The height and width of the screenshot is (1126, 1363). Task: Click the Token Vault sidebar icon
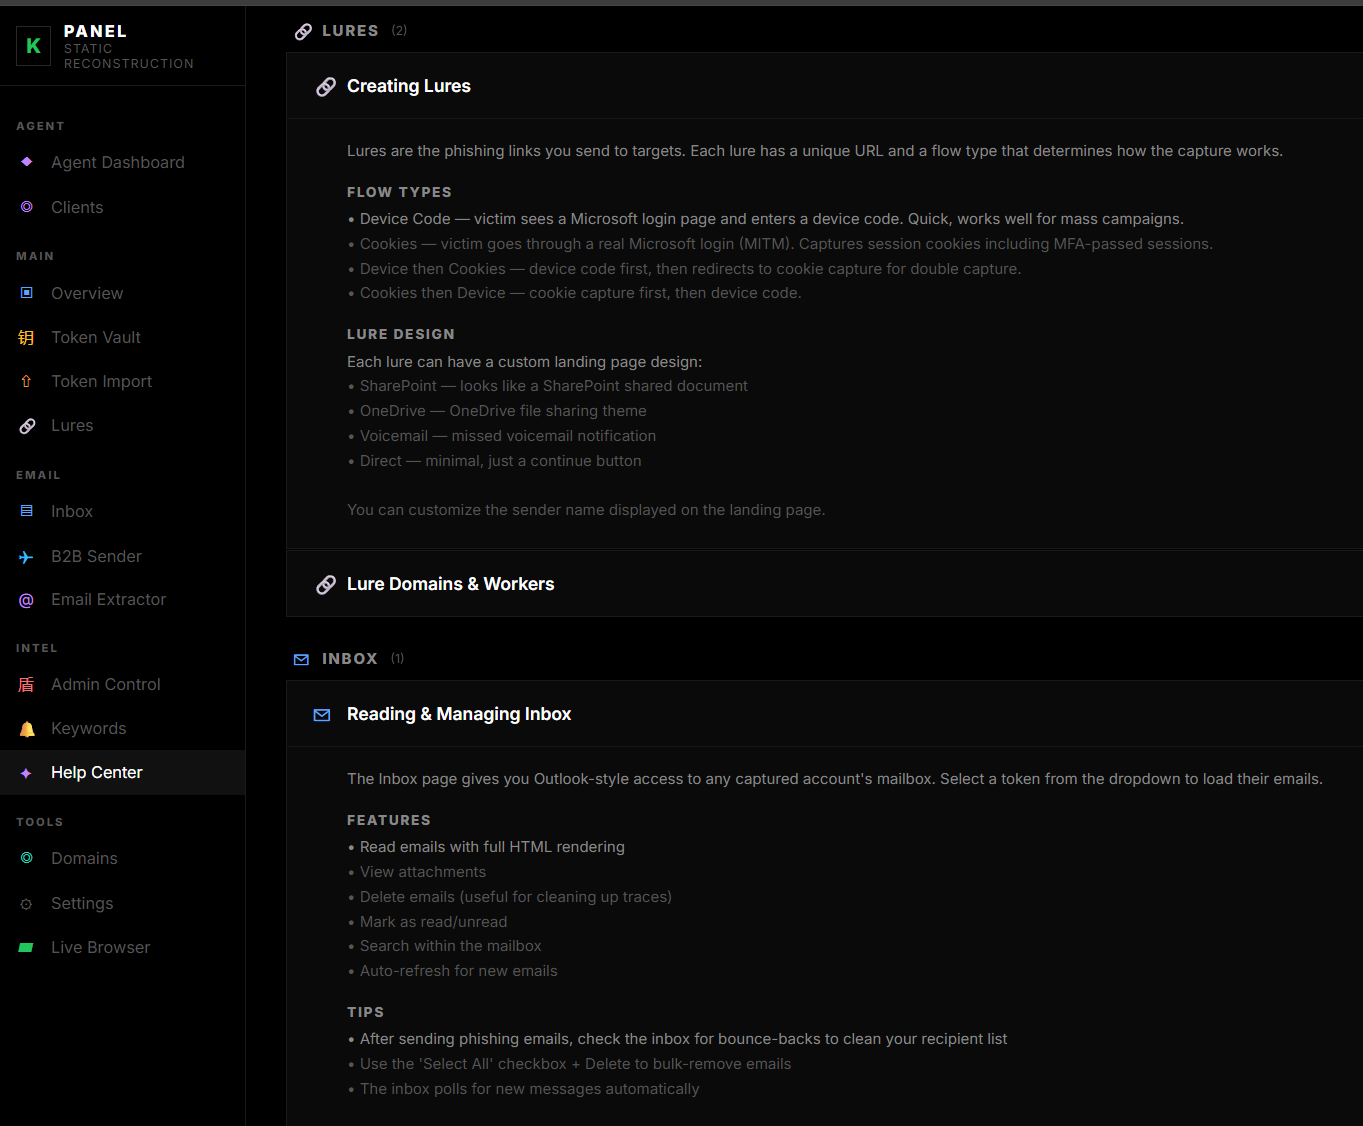click(27, 338)
